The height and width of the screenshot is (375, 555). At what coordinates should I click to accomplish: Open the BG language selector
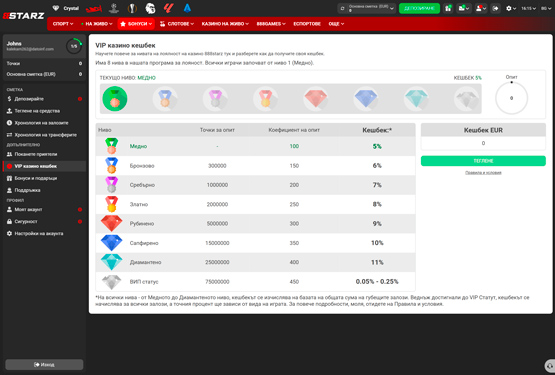coord(545,8)
